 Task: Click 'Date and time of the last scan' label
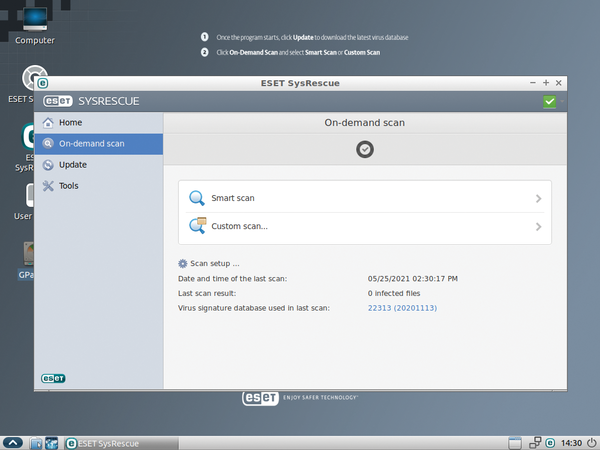click(x=232, y=279)
